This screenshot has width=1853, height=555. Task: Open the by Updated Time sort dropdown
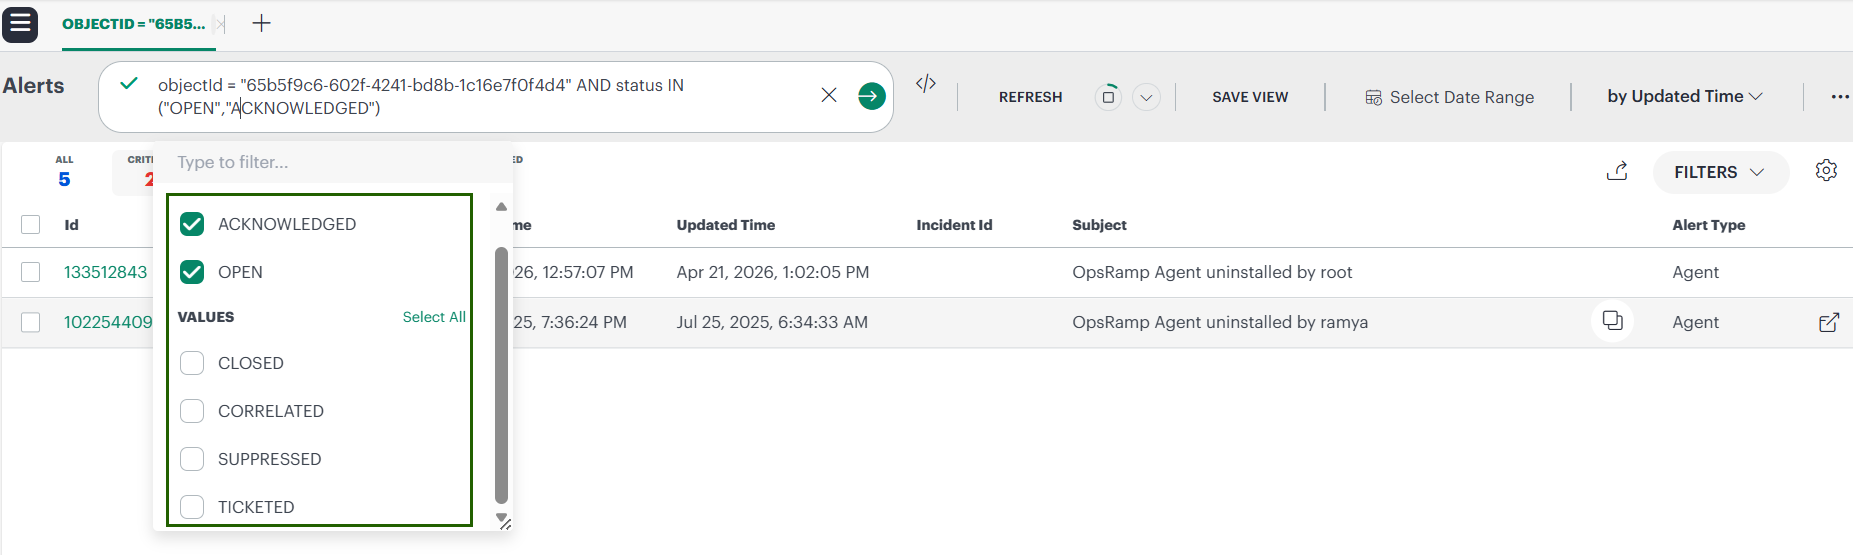1684,96
